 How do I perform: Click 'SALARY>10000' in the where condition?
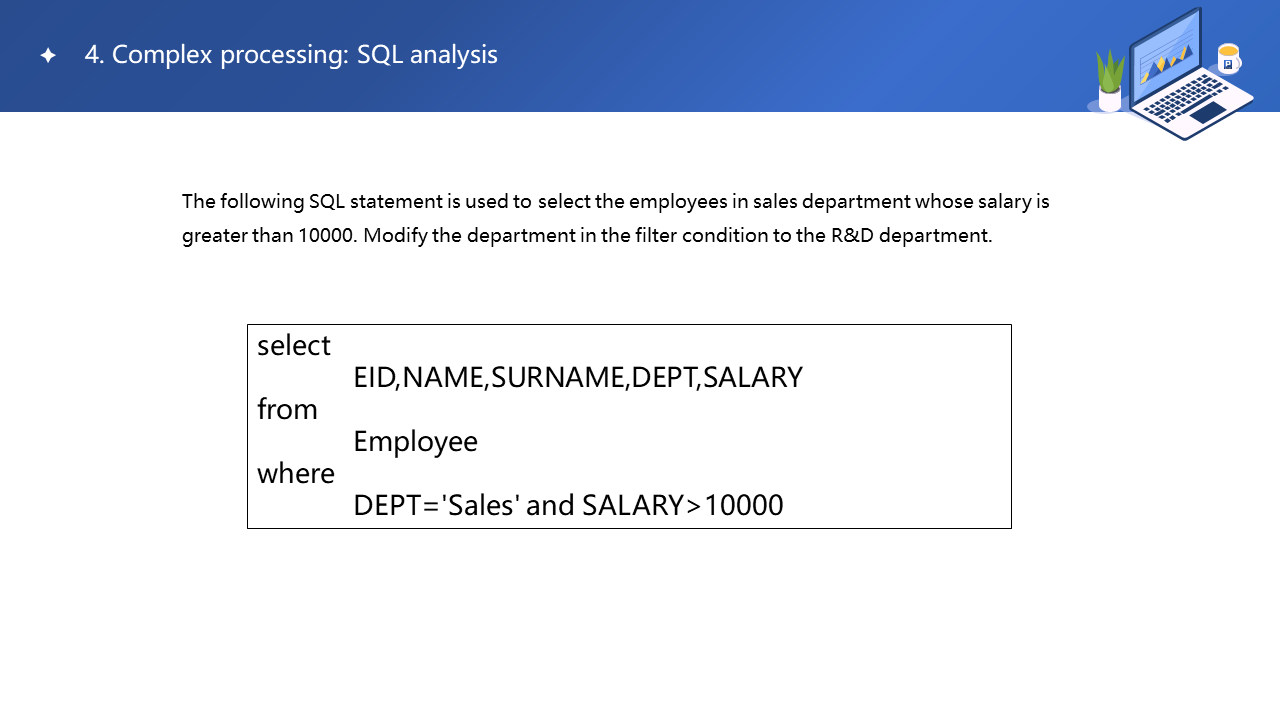pyautogui.click(x=682, y=506)
